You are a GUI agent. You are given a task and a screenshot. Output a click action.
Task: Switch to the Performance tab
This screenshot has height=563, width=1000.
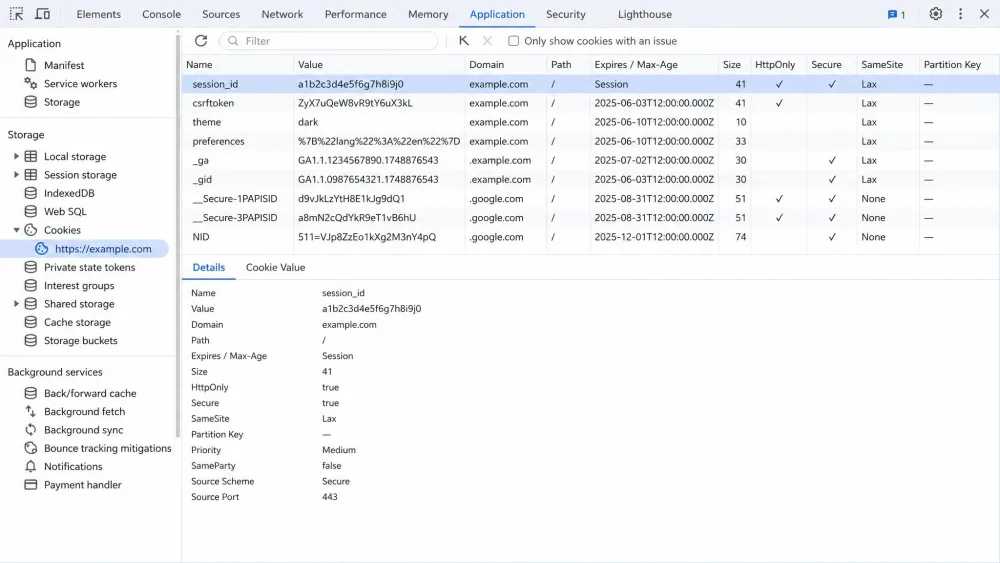(355, 14)
